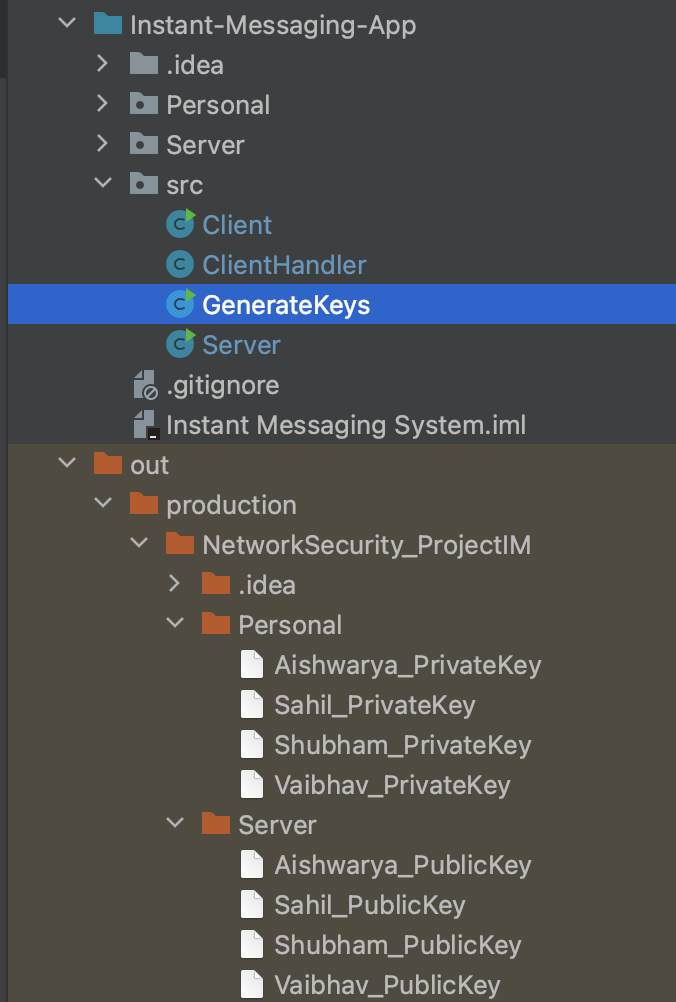Collapse the NetworkSecurity_ProjectIM folder
This screenshot has height=1002, width=676.
click(x=139, y=543)
